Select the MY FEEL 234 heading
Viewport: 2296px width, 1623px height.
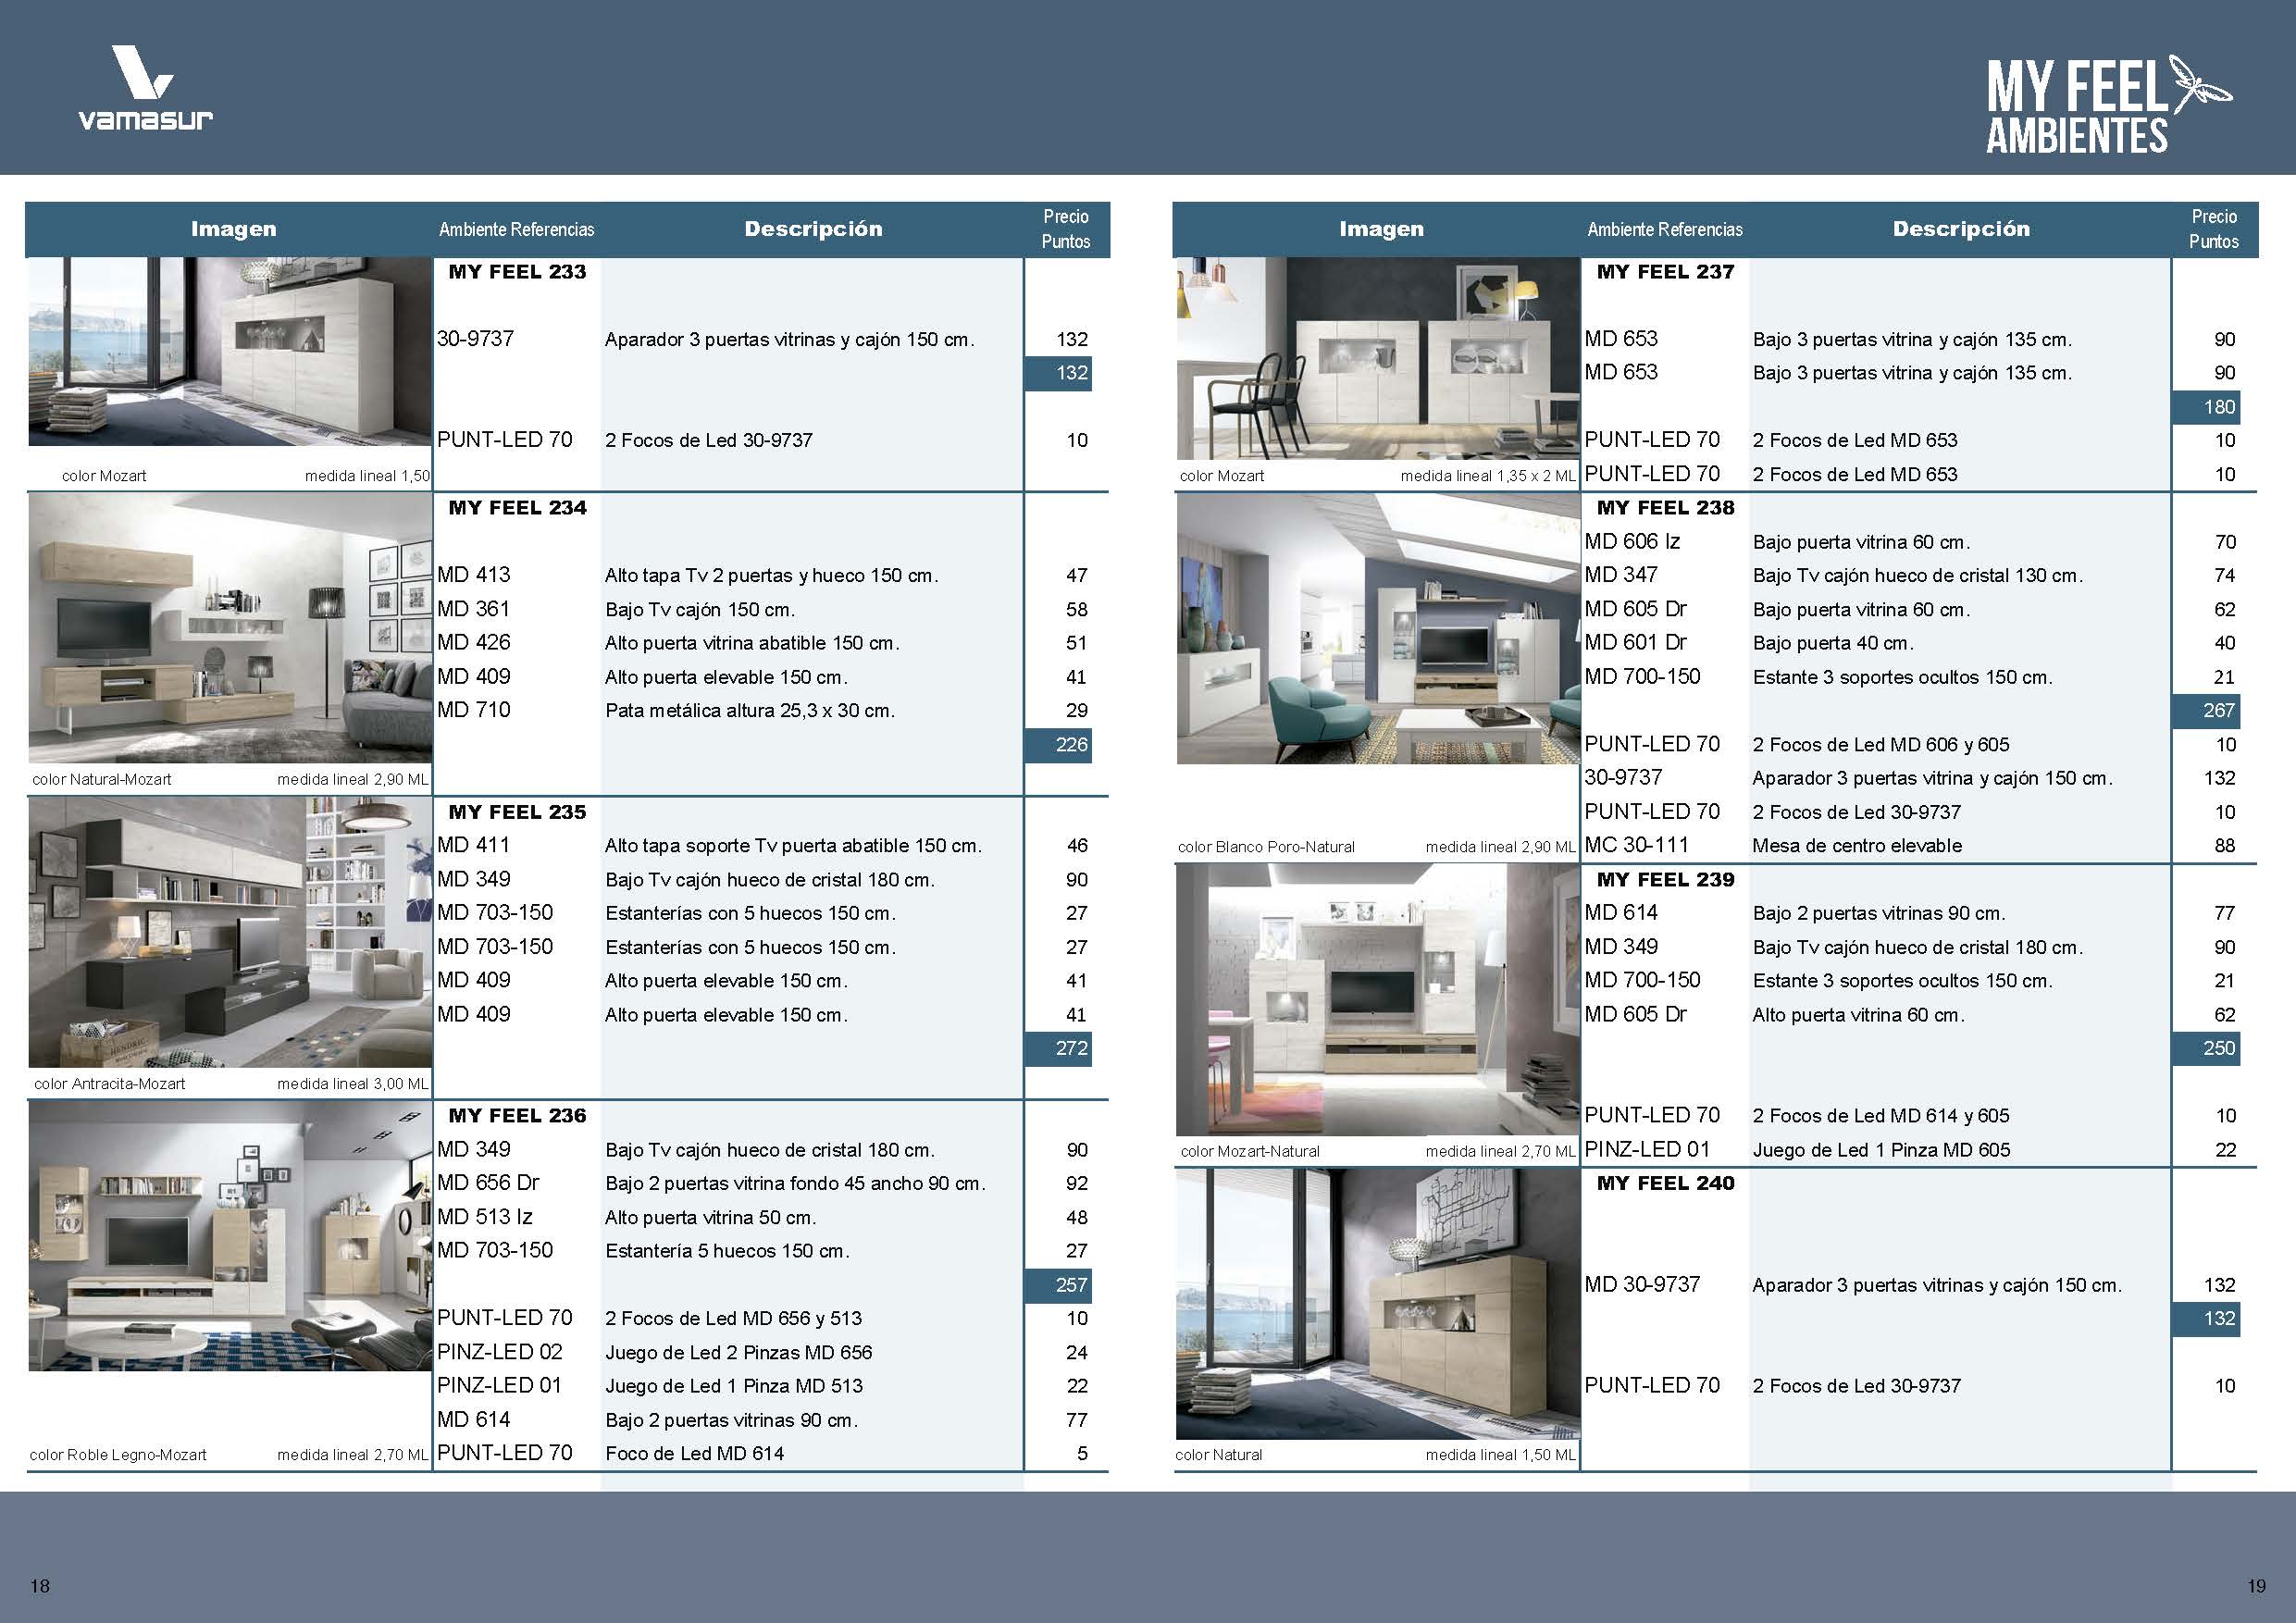coord(517,508)
